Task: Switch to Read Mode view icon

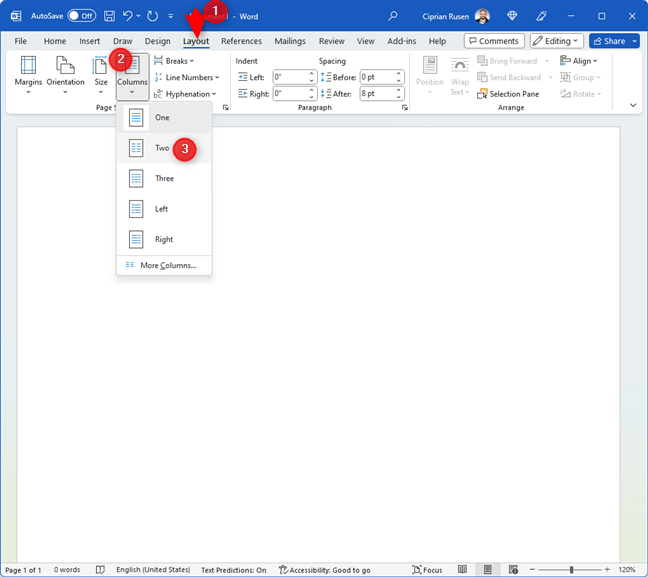Action: coord(462,570)
